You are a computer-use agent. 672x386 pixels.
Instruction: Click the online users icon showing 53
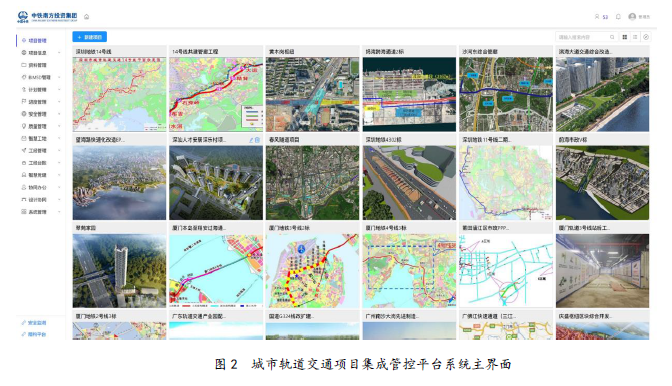click(601, 17)
